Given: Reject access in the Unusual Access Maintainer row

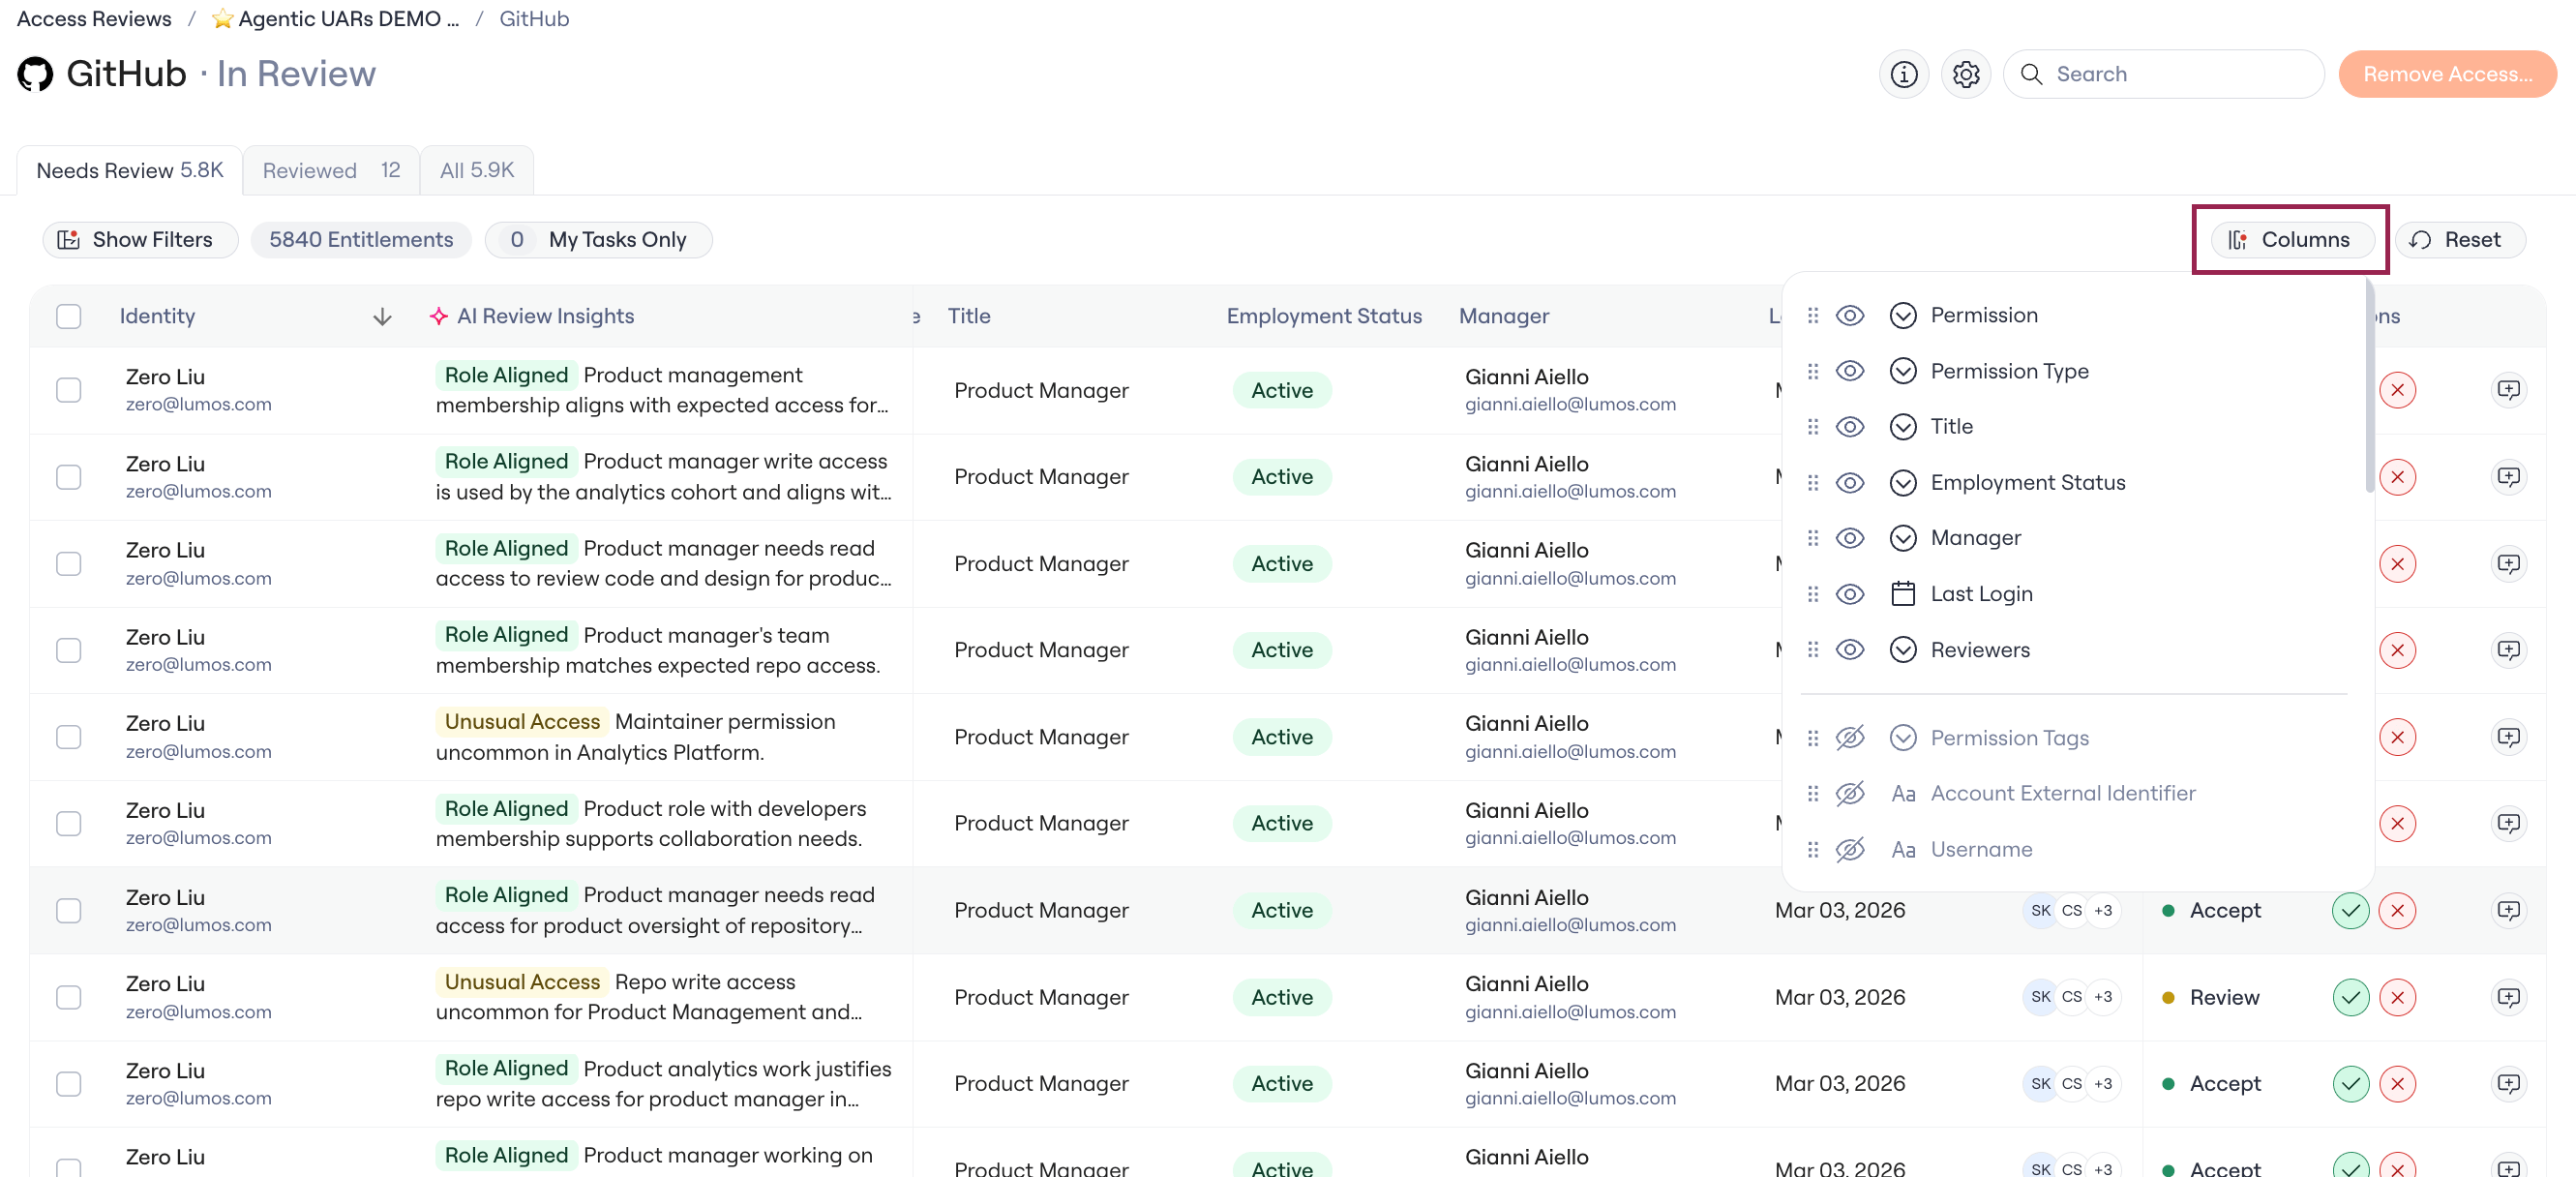Looking at the screenshot, I should coord(2397,737).
